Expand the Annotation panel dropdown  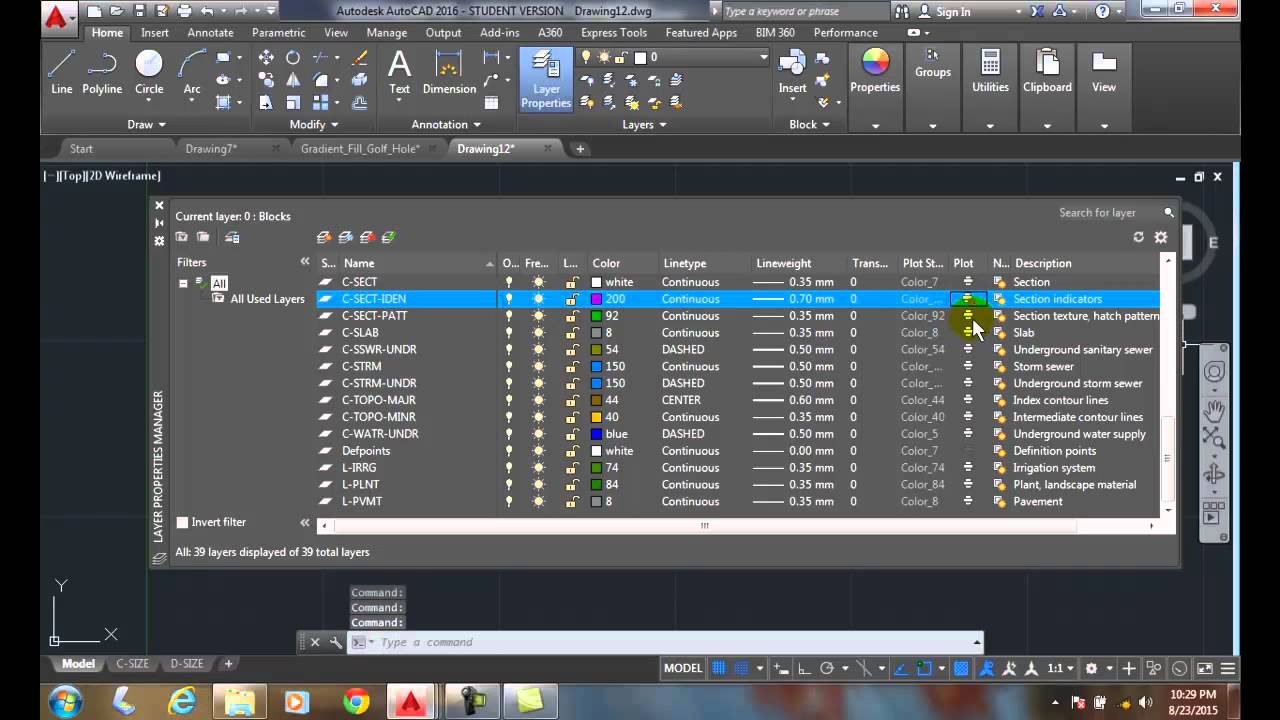446,125
